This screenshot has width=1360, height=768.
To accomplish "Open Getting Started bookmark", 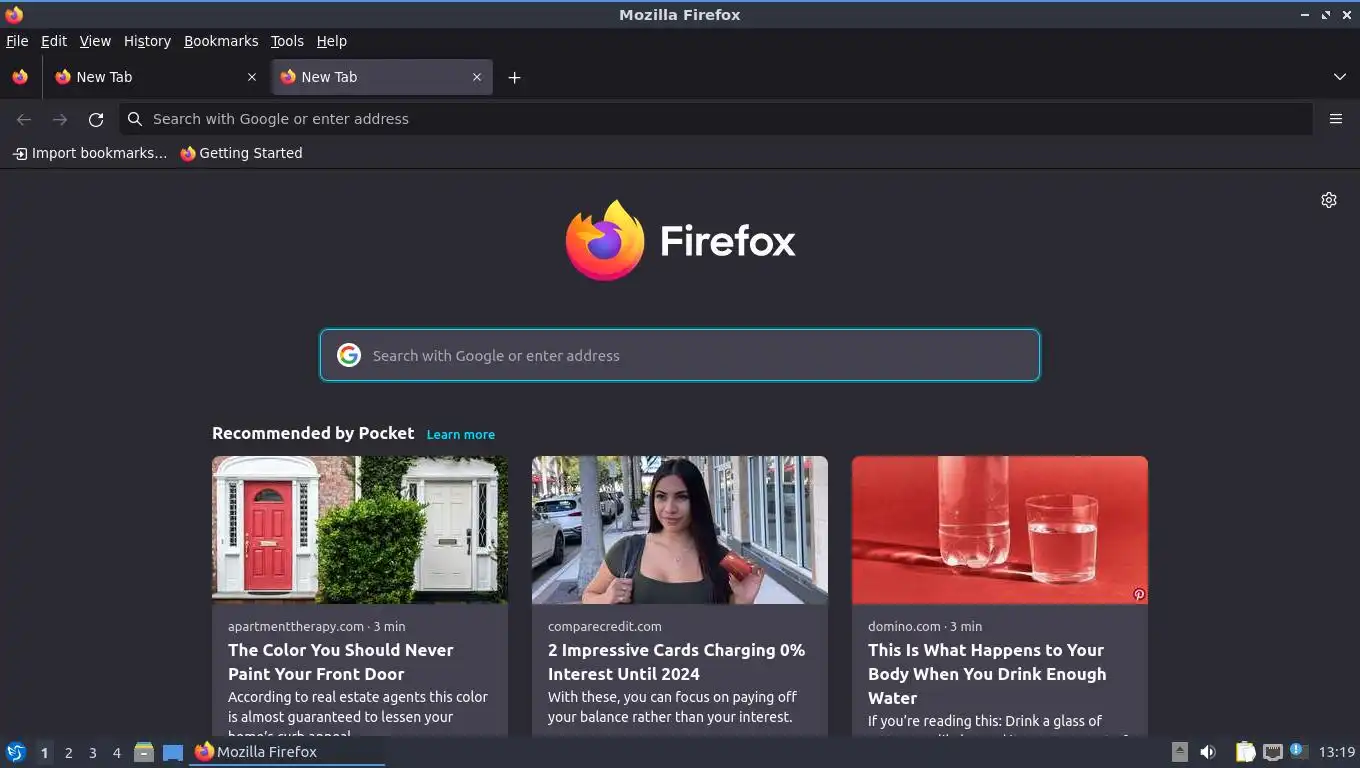I will pyautogui.click(x=241, y=153).
